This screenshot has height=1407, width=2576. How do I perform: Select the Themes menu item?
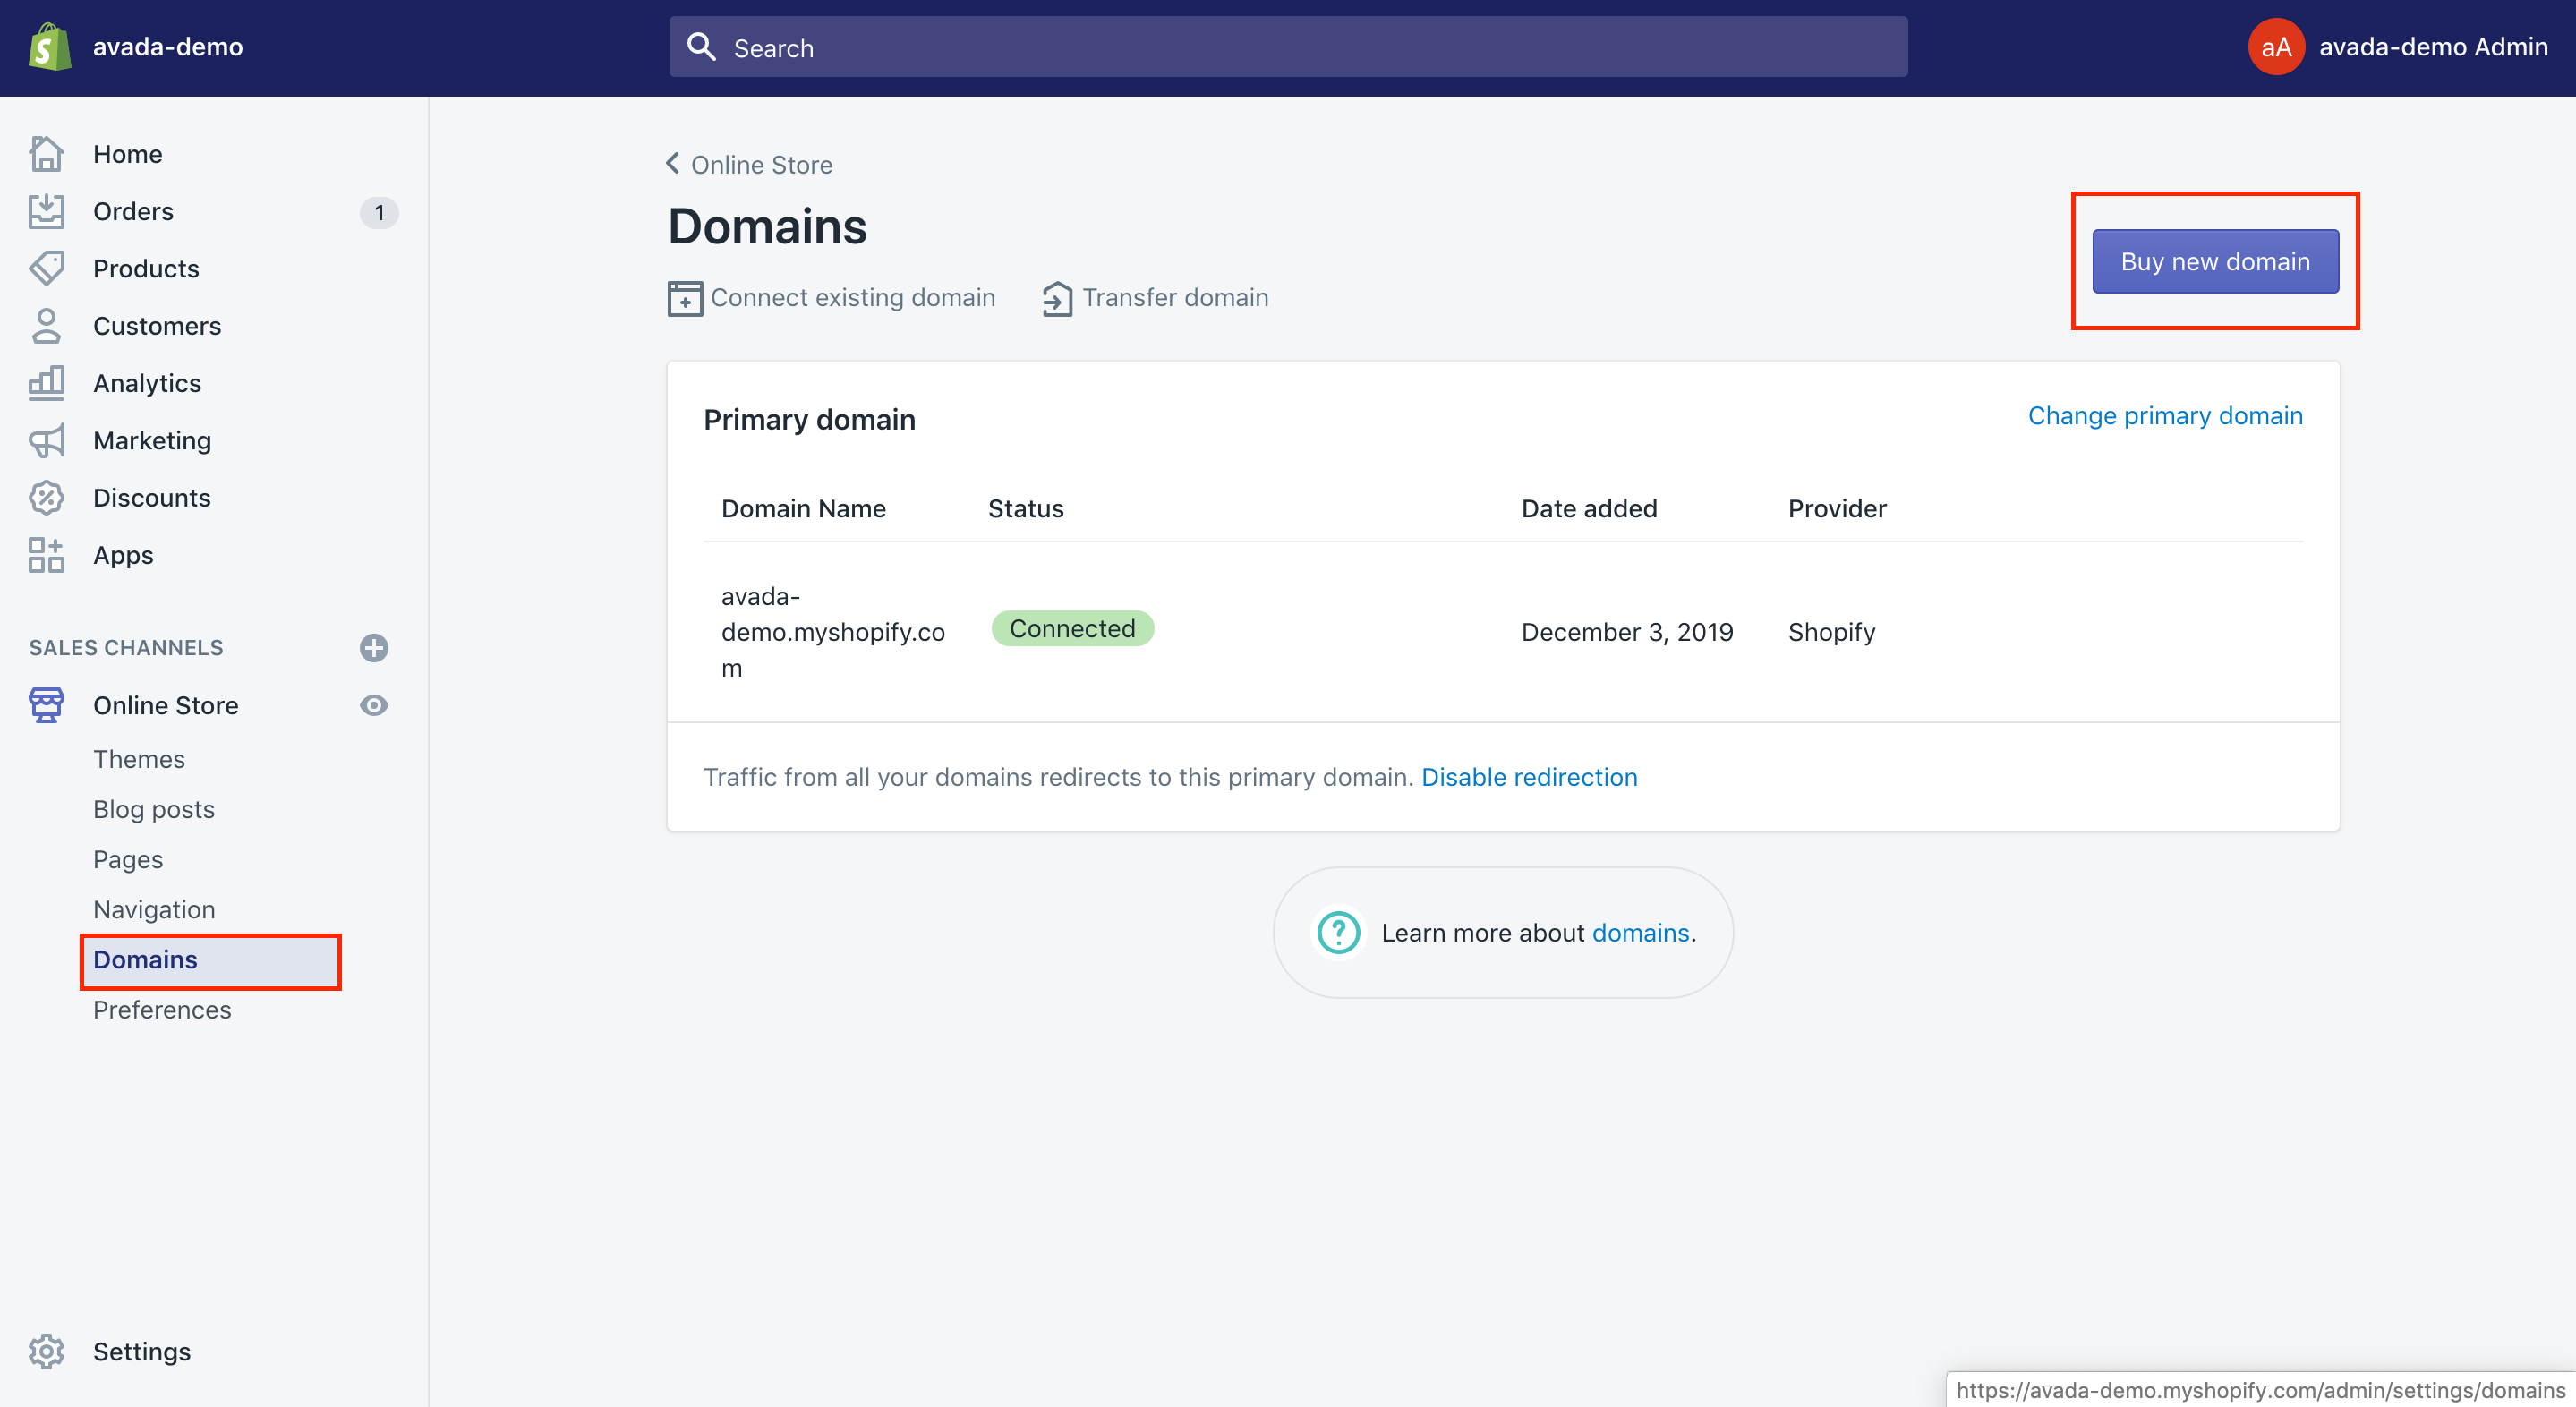point(139,757)
